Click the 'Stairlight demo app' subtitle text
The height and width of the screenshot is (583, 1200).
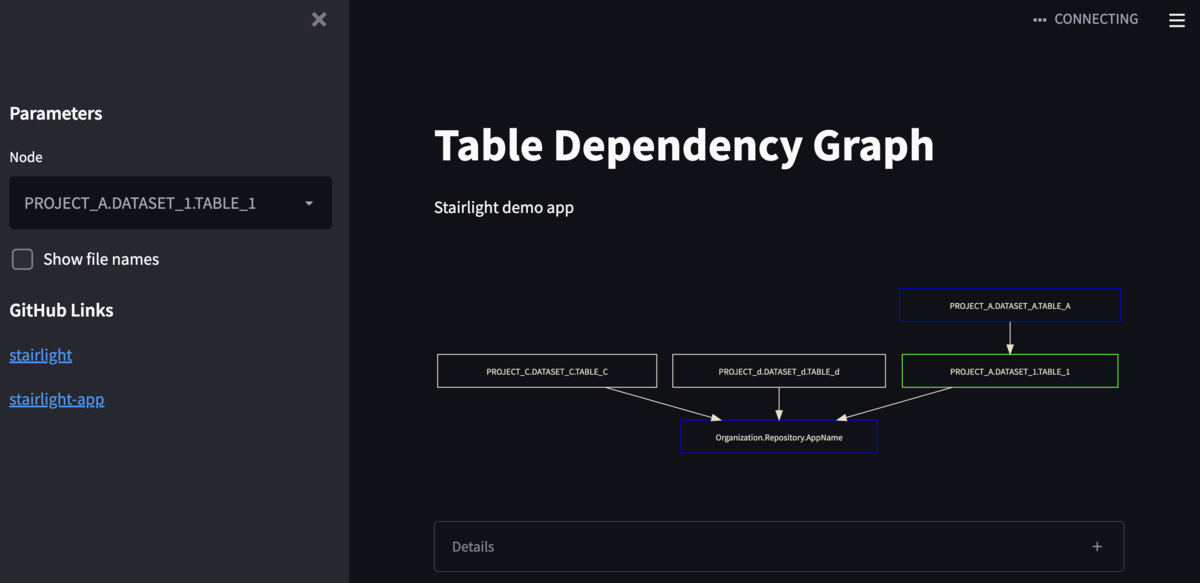pos(504,208)
